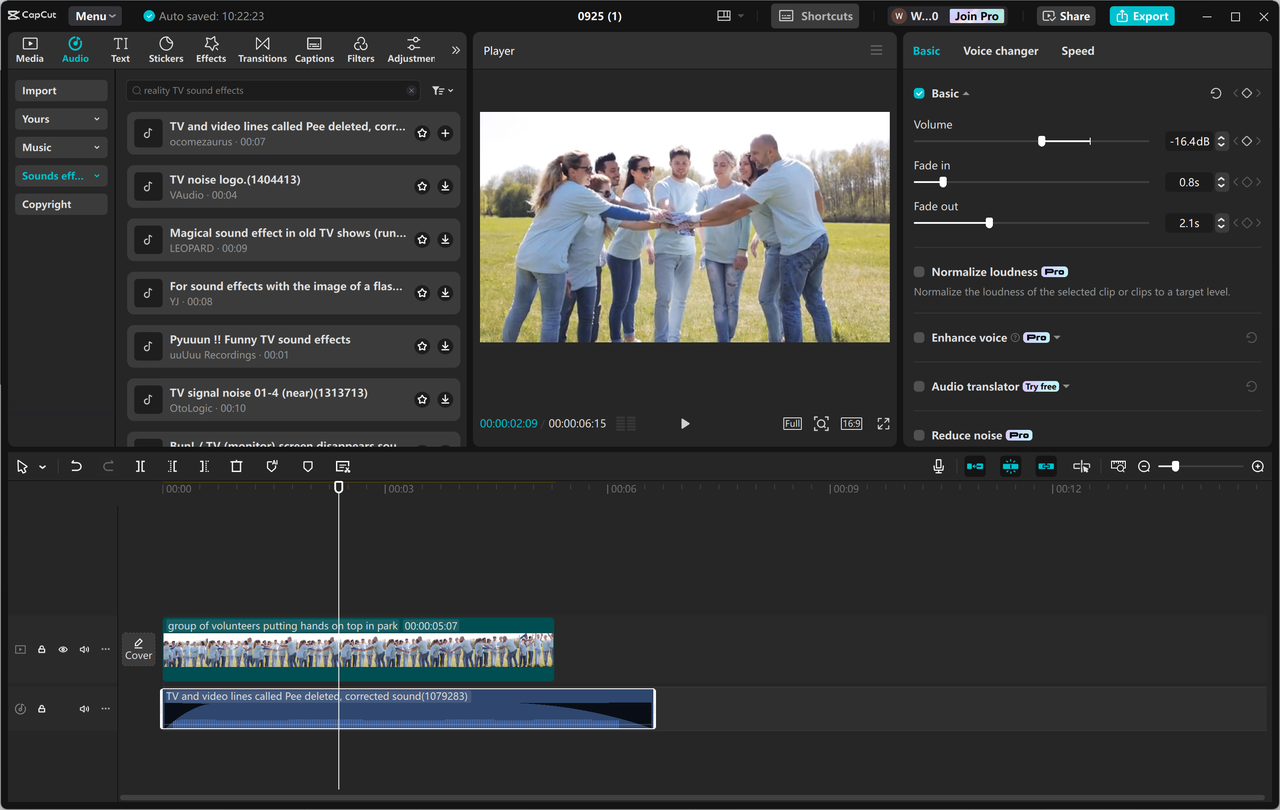Toggle the lock on the video track
The width and height of the screenshot is (1280, 810).
[41, 648]
